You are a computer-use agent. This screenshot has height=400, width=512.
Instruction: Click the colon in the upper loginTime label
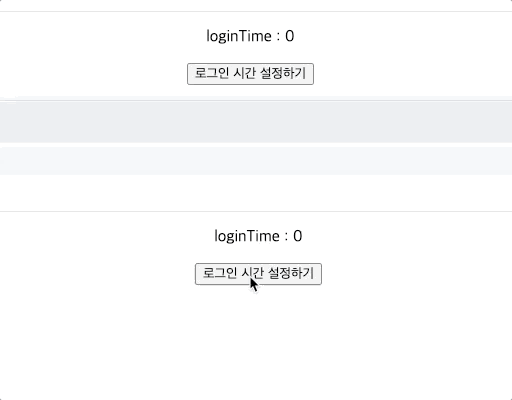pyautogui.click(x=278, y=37)
